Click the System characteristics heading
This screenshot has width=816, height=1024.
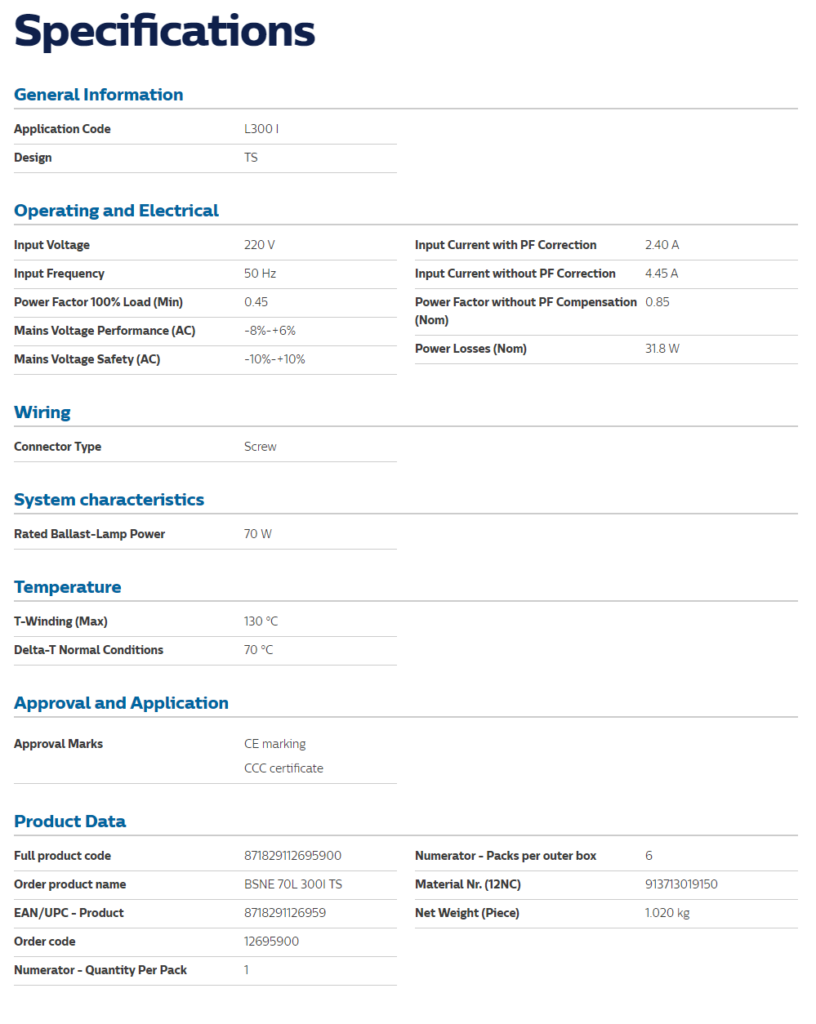pos(109,500)
